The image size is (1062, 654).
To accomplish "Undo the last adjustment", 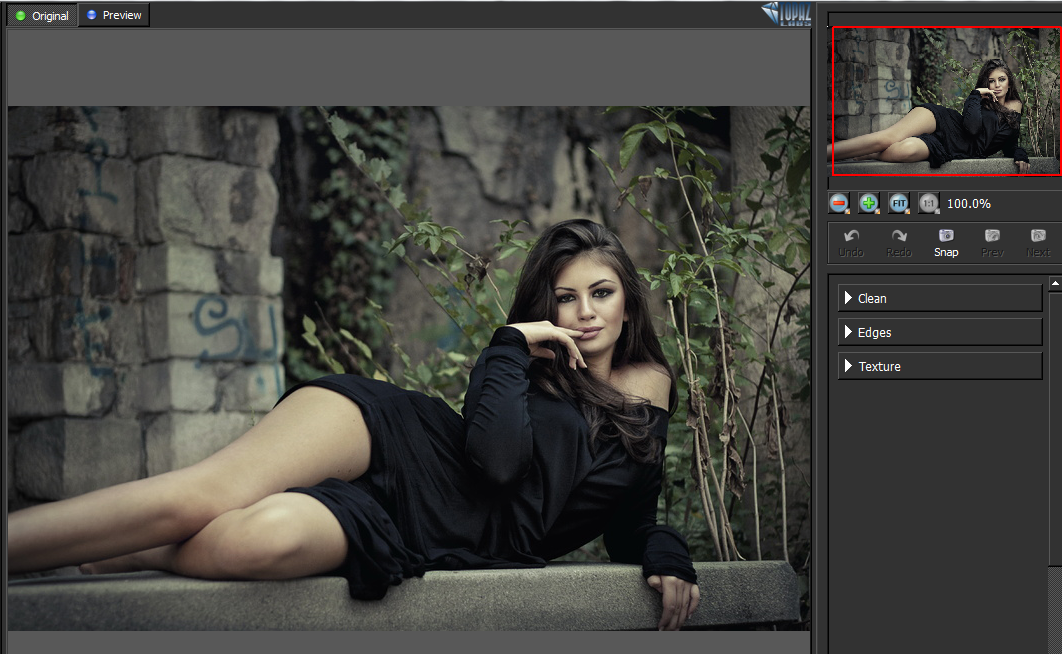I will click(x=851, y=242).
